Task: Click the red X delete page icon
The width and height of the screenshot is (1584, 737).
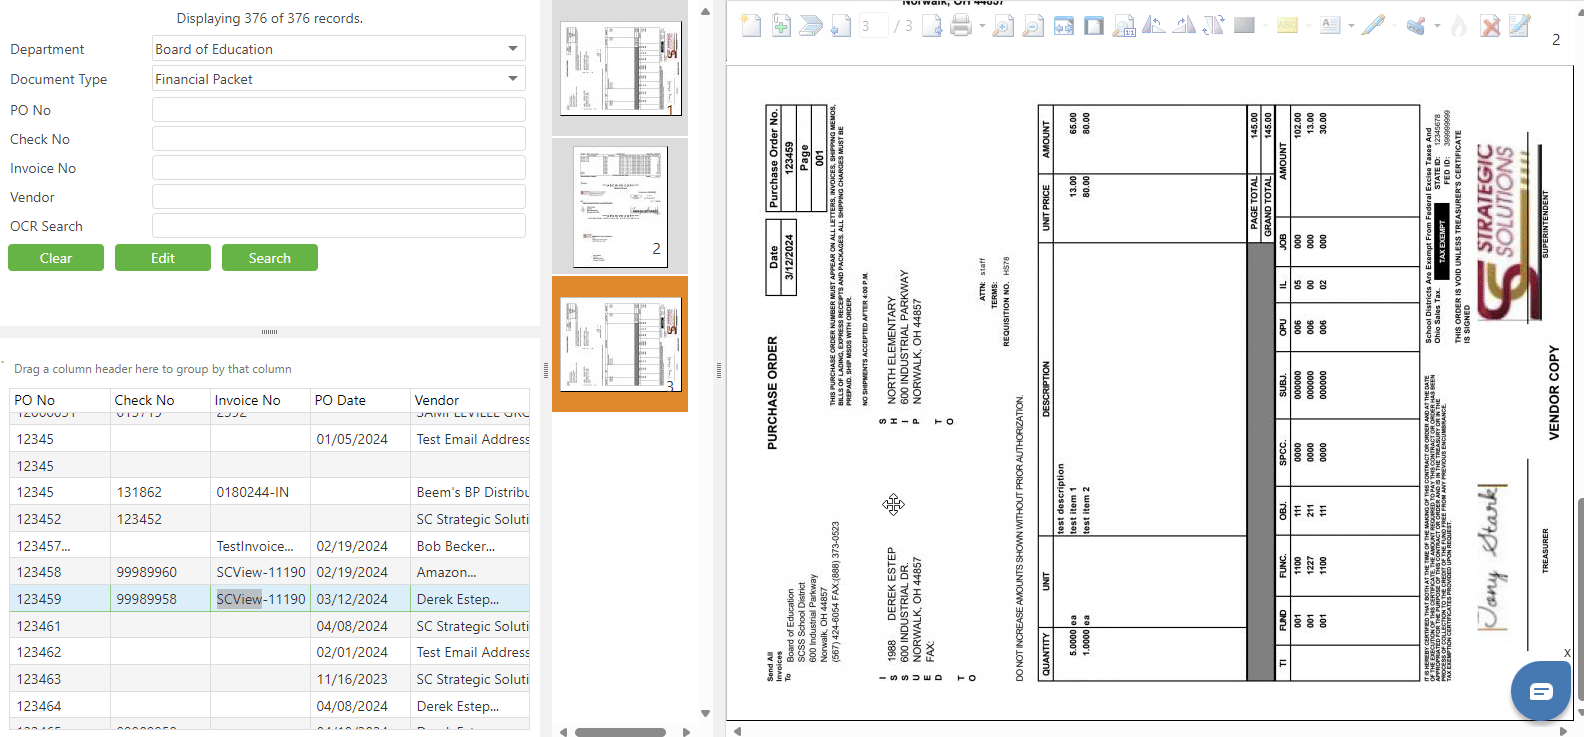Action: pyautogui.click(x=1490, y=26)
